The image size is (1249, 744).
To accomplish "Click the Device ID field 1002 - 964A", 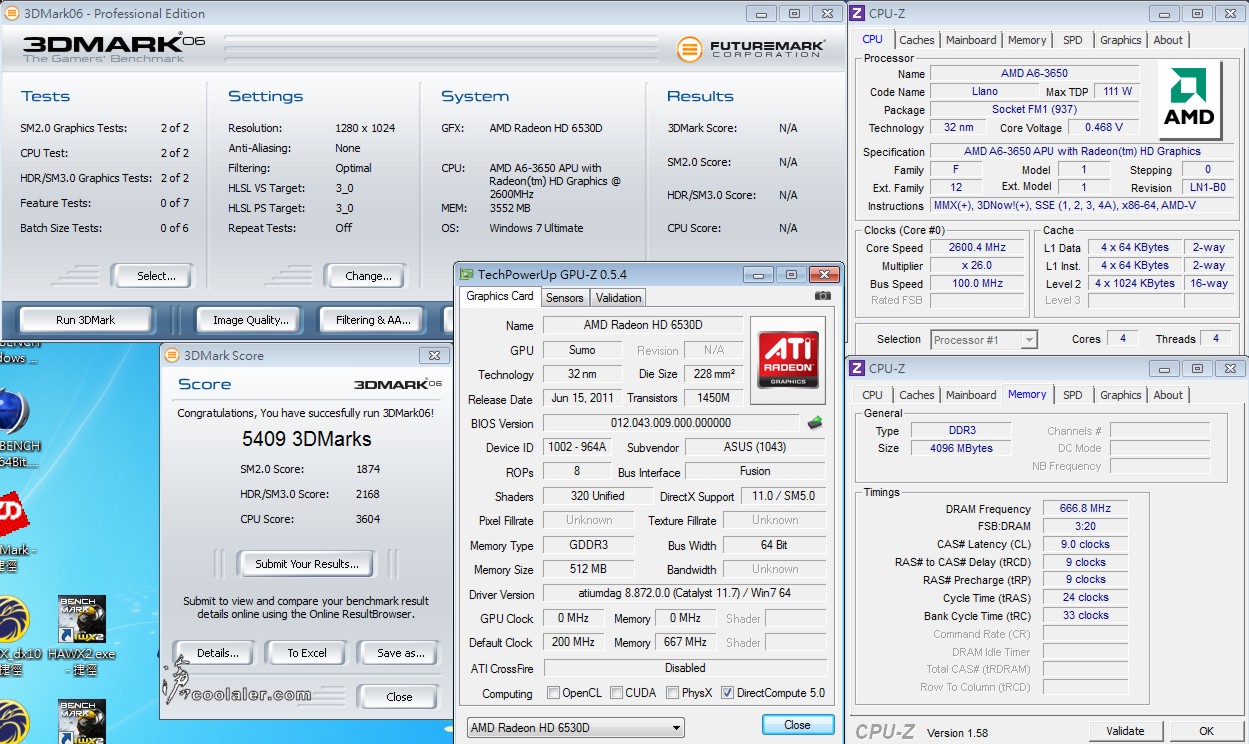I will pos(577,447).
